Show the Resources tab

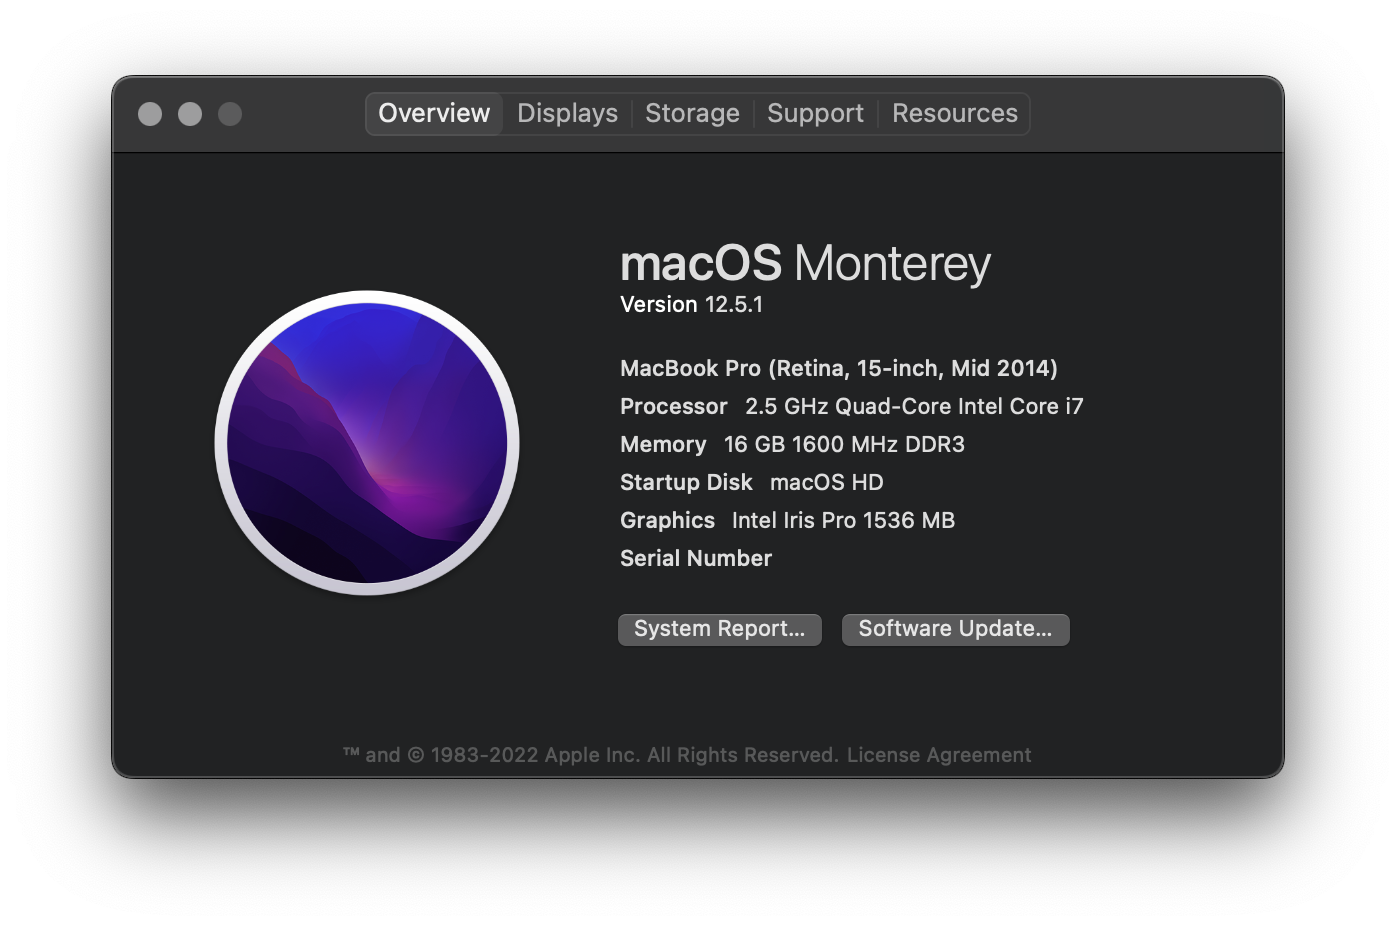click(955, 113)
